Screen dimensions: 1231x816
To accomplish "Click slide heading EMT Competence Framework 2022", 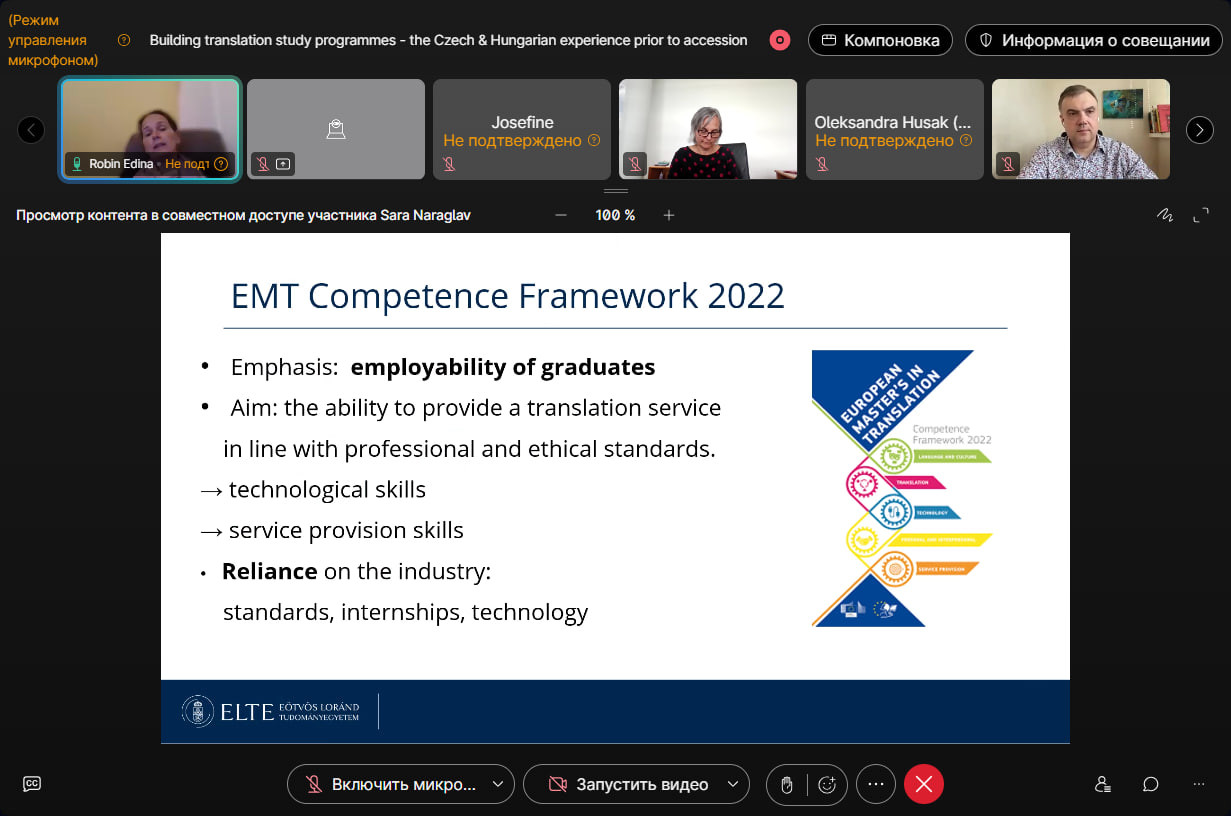I will (508, 296).
